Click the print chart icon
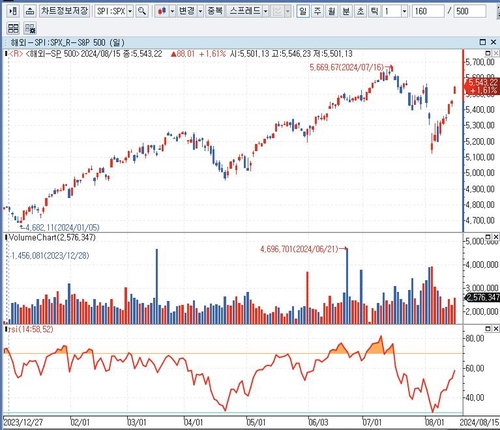This screenshot has width=500, height=430. pos(30,11)
